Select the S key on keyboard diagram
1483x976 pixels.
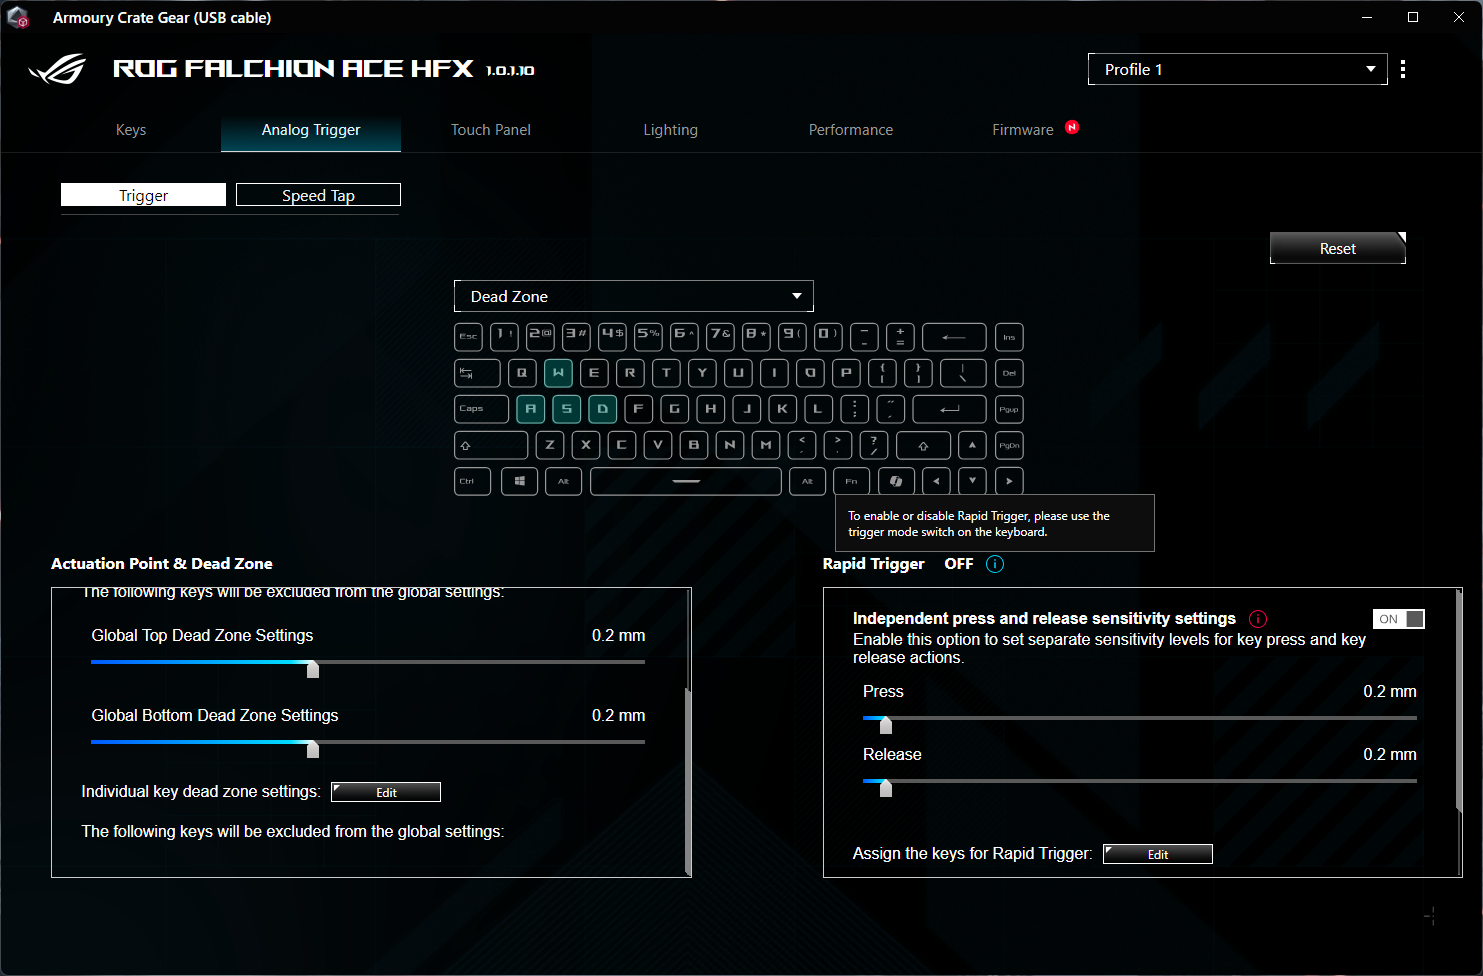[x=566, y=409]
